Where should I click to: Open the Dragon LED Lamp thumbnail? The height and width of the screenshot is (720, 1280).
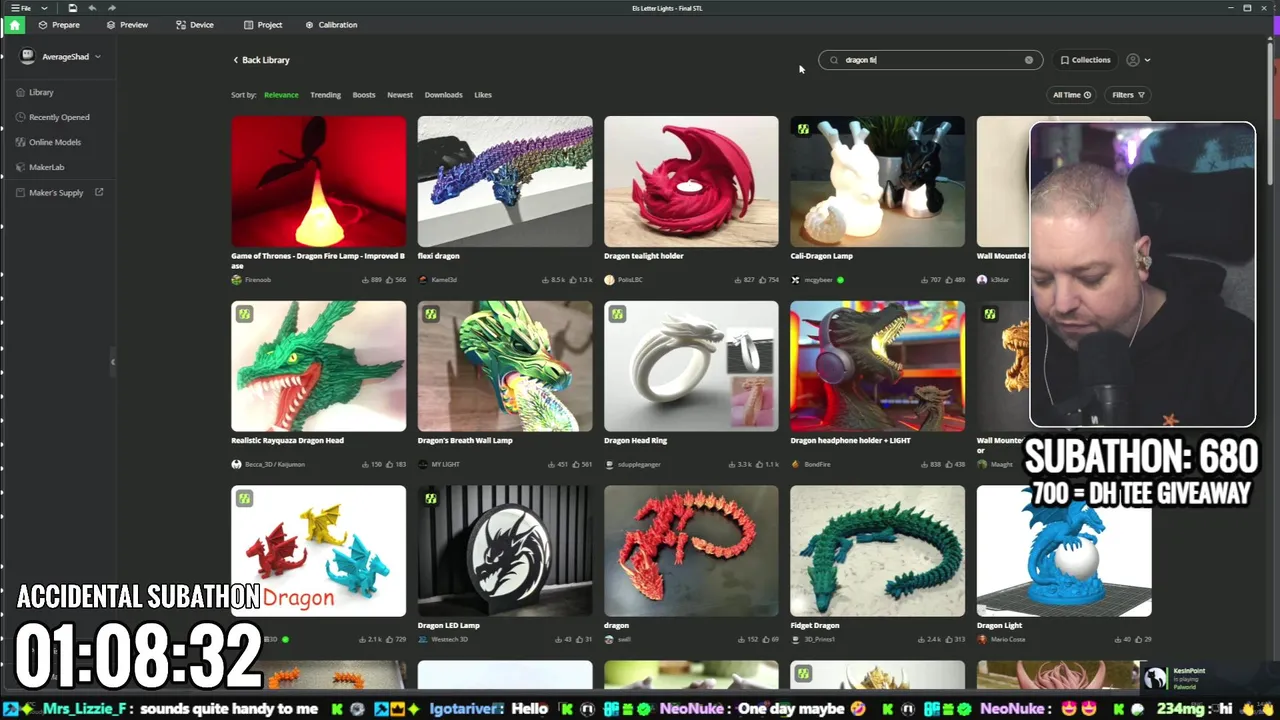(505, 551)
